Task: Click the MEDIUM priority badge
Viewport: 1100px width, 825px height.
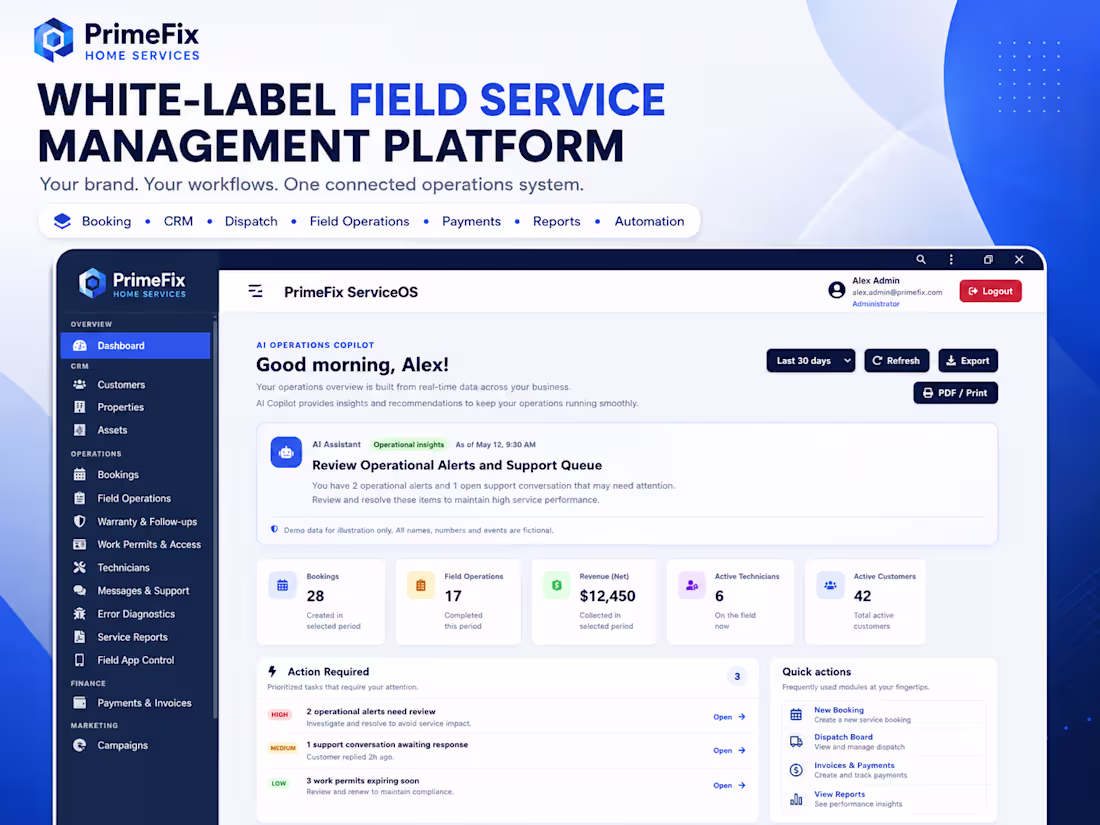Action: pyautogui.click(x=283, y=749)
